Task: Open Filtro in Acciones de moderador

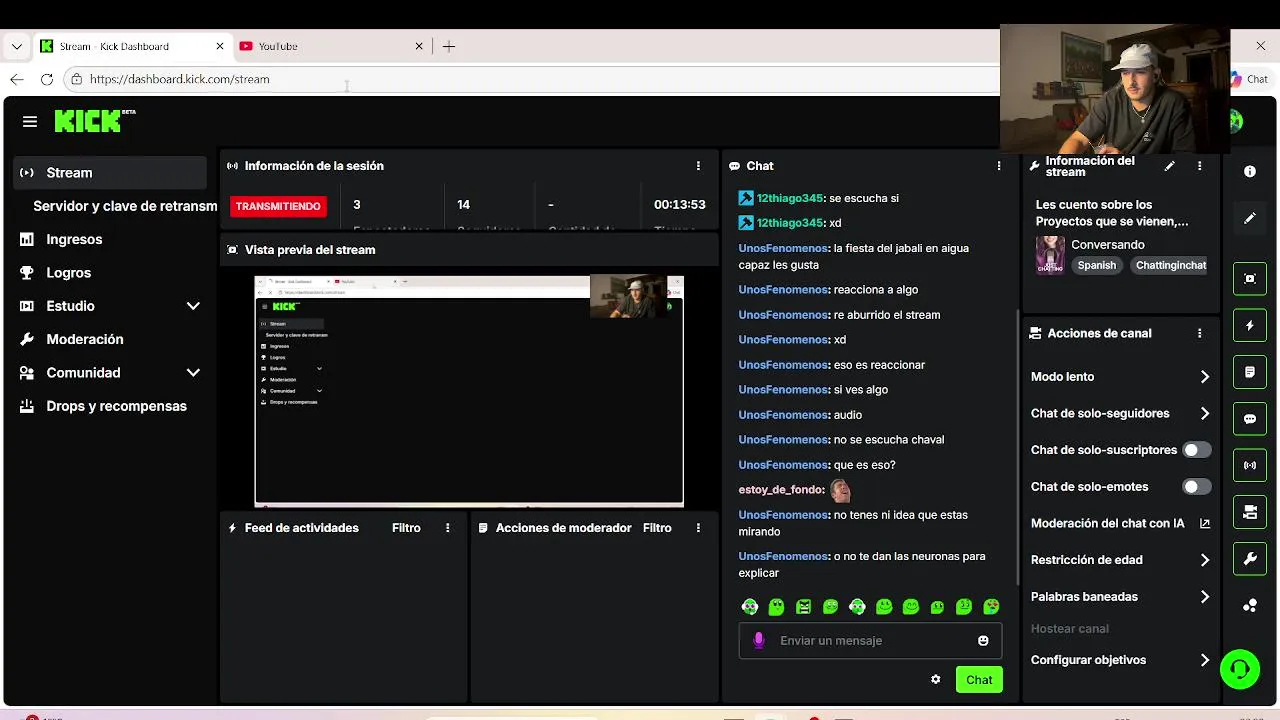Action: pyautogui.click(x=657, y=528)
